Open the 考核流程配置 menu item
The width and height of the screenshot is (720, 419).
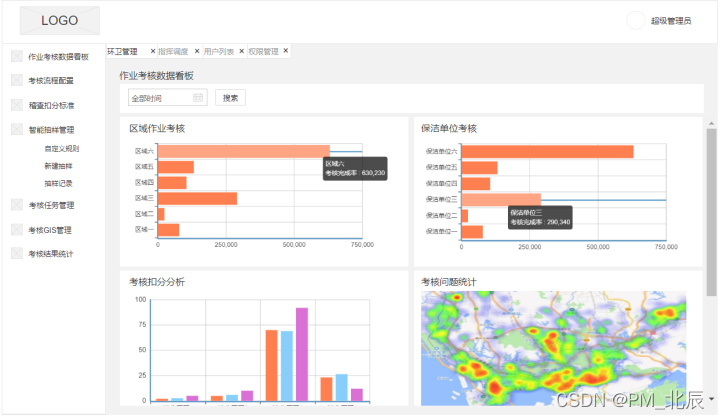click(51, 80)
